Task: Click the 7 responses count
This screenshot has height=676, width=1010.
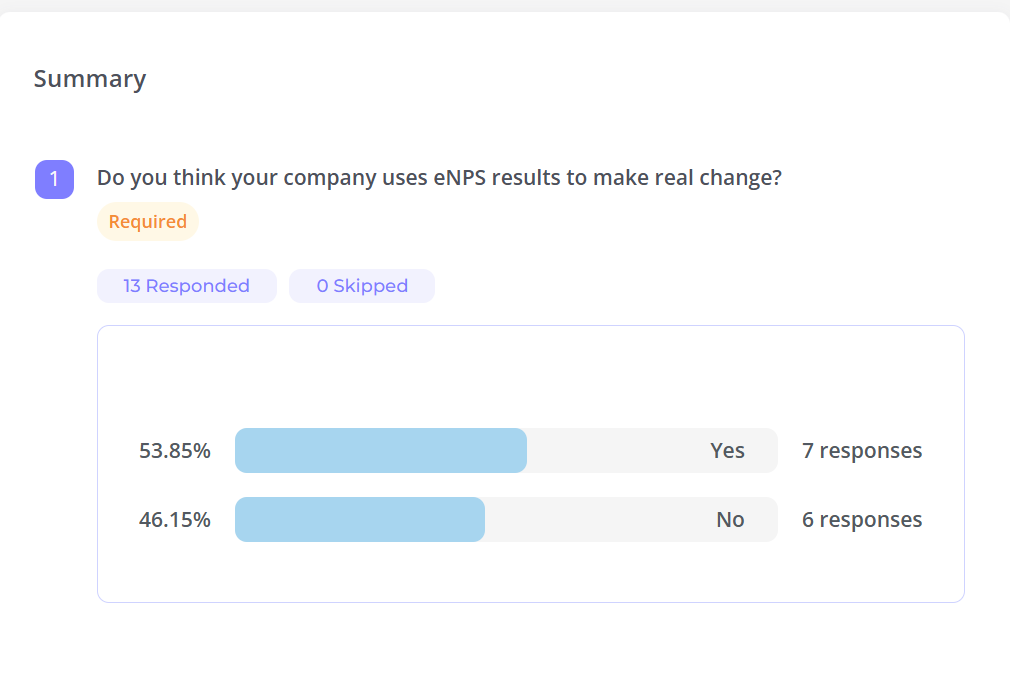Action: pos(862,451)
